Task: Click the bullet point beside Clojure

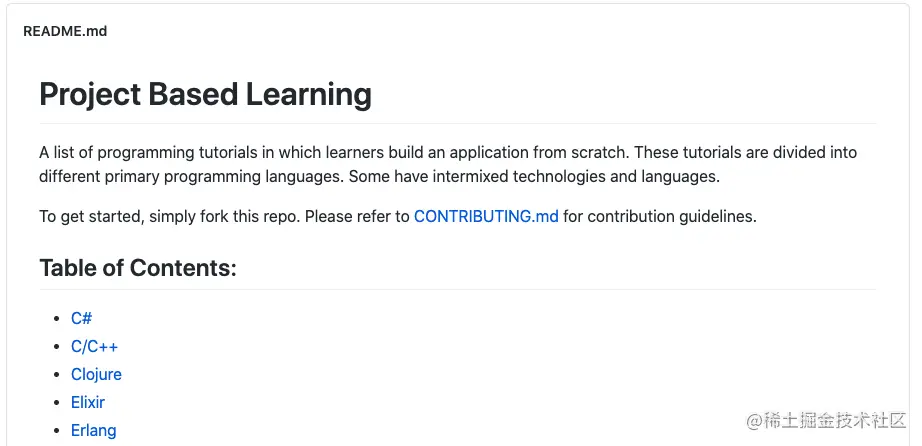Action: 57,375
